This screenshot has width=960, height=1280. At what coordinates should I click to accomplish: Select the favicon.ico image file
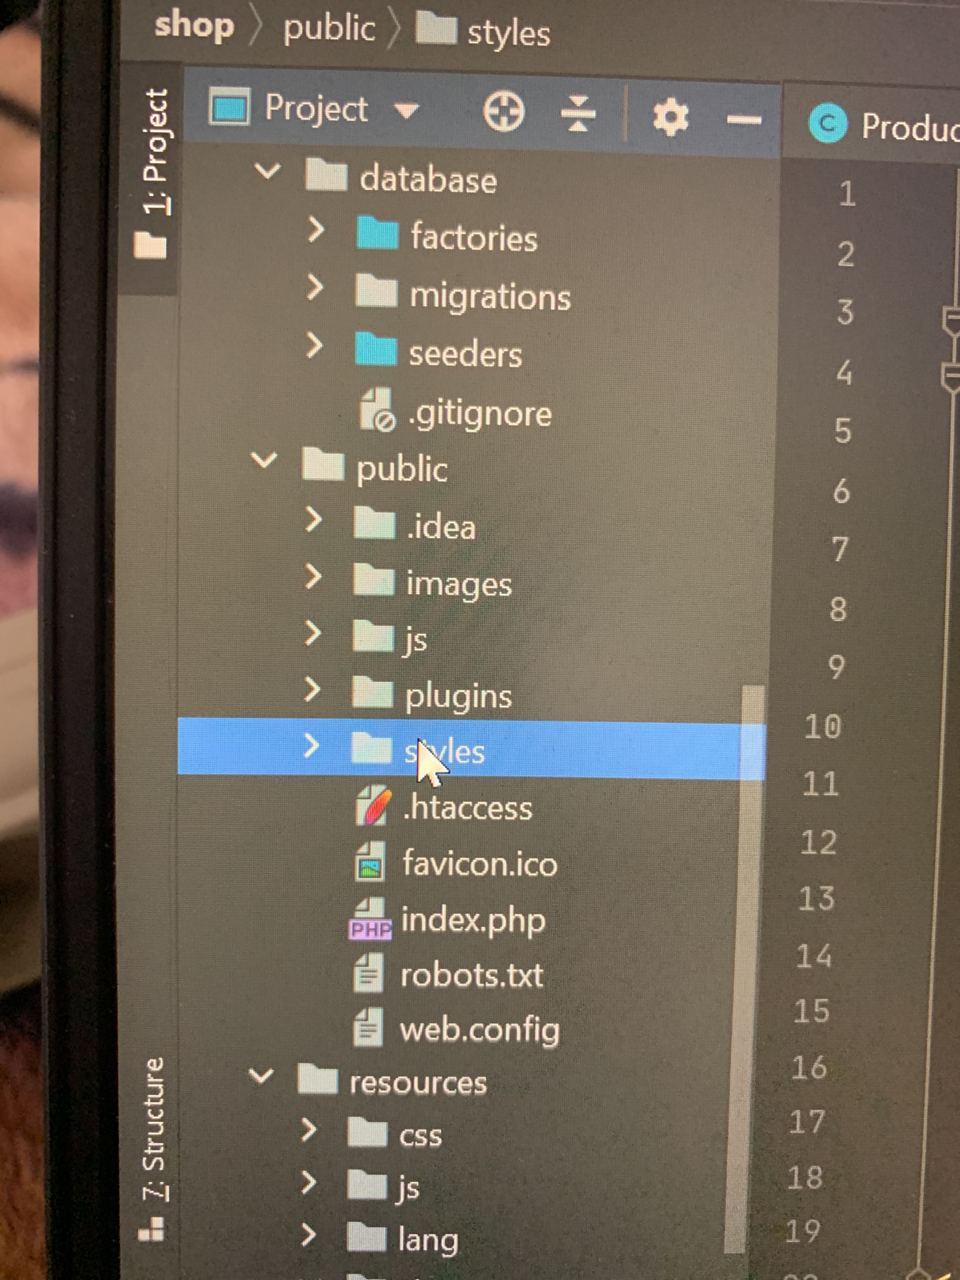[456, 863]
